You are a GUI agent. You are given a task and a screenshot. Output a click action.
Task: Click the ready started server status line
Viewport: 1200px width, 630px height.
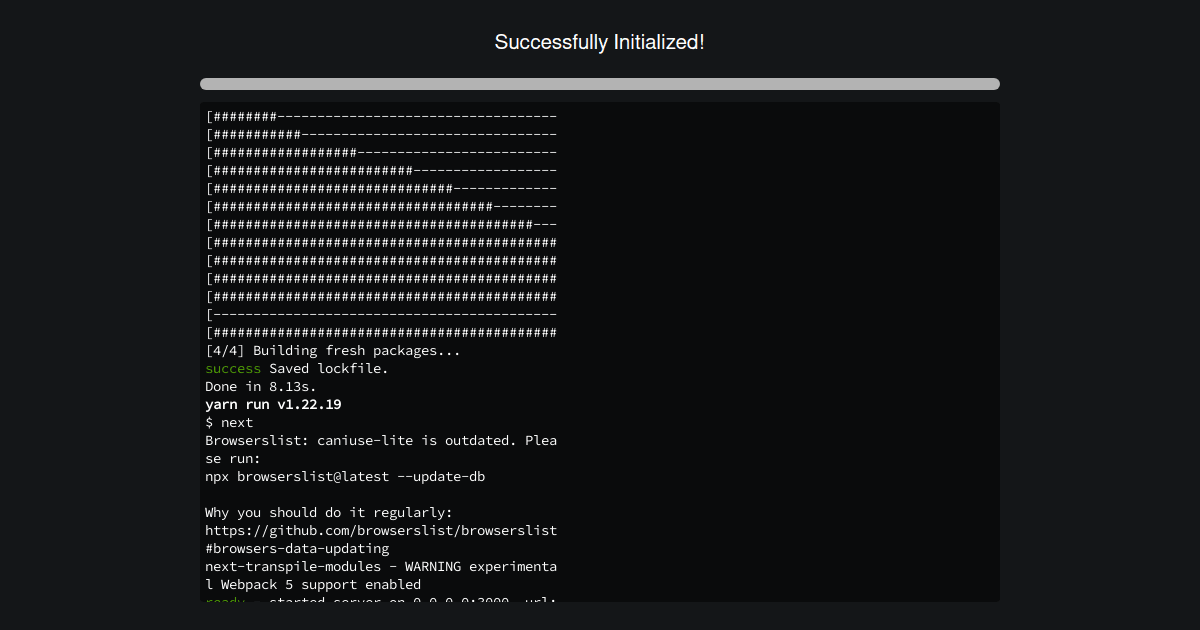coord(380,600)
